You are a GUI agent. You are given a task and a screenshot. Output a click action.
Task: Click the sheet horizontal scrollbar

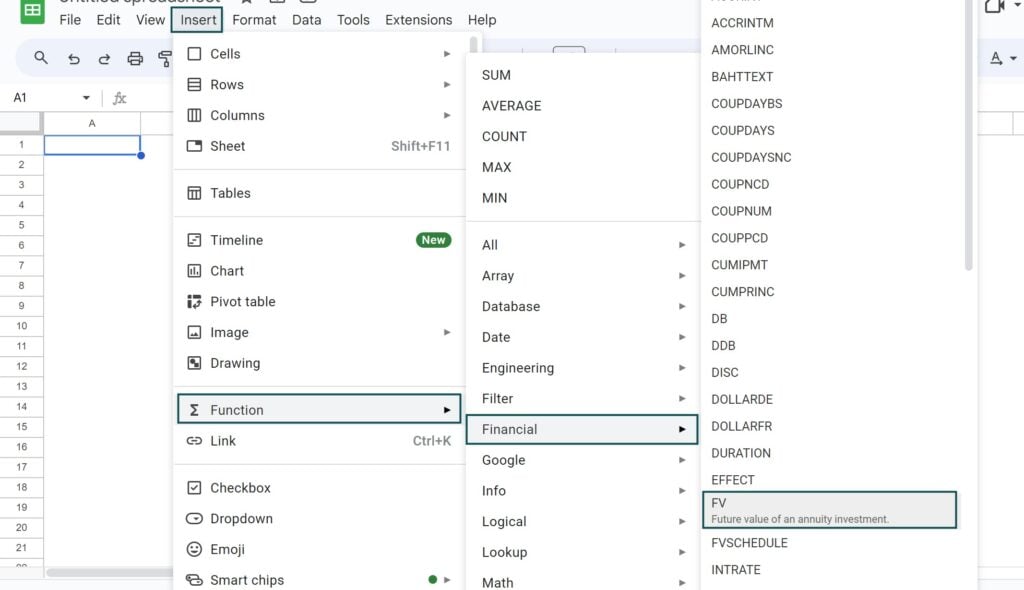coord(110,573)
